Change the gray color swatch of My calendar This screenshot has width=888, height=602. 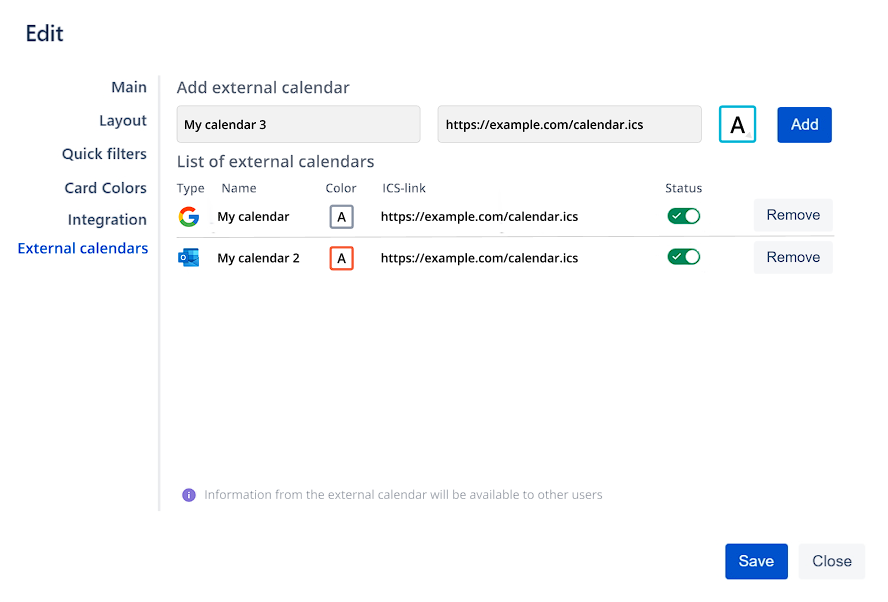pos(342,217)
